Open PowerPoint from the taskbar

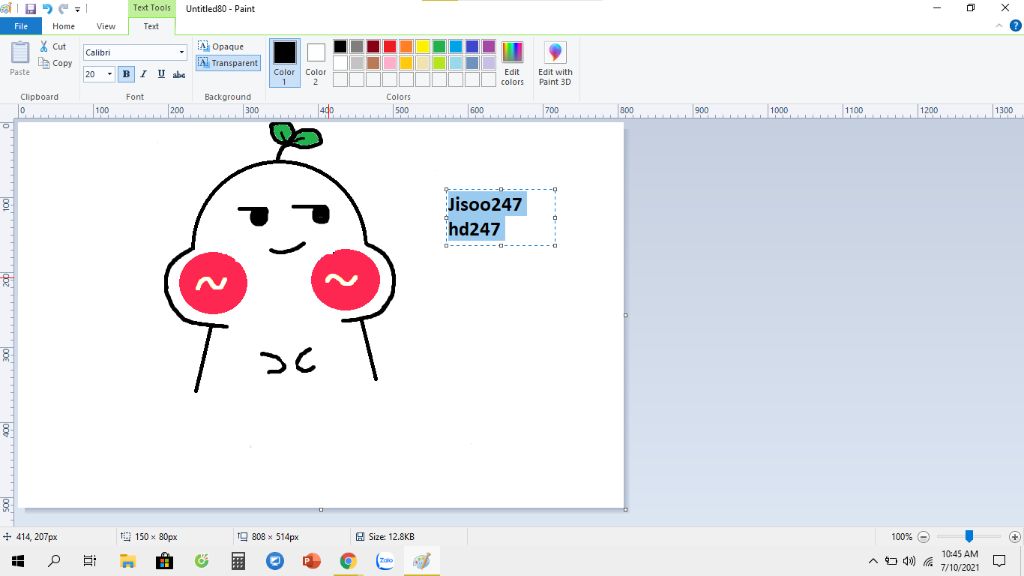[x=312, y=561]
